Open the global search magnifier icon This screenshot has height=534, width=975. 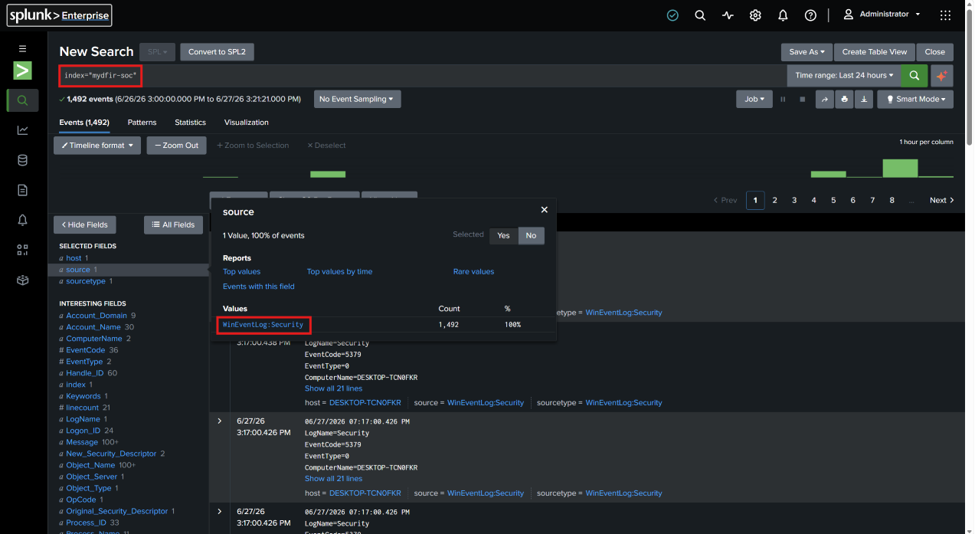click(700, 16)
